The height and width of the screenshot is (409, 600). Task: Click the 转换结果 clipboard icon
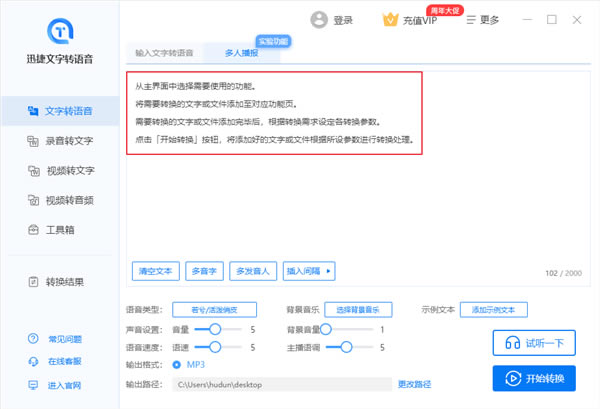33,282
